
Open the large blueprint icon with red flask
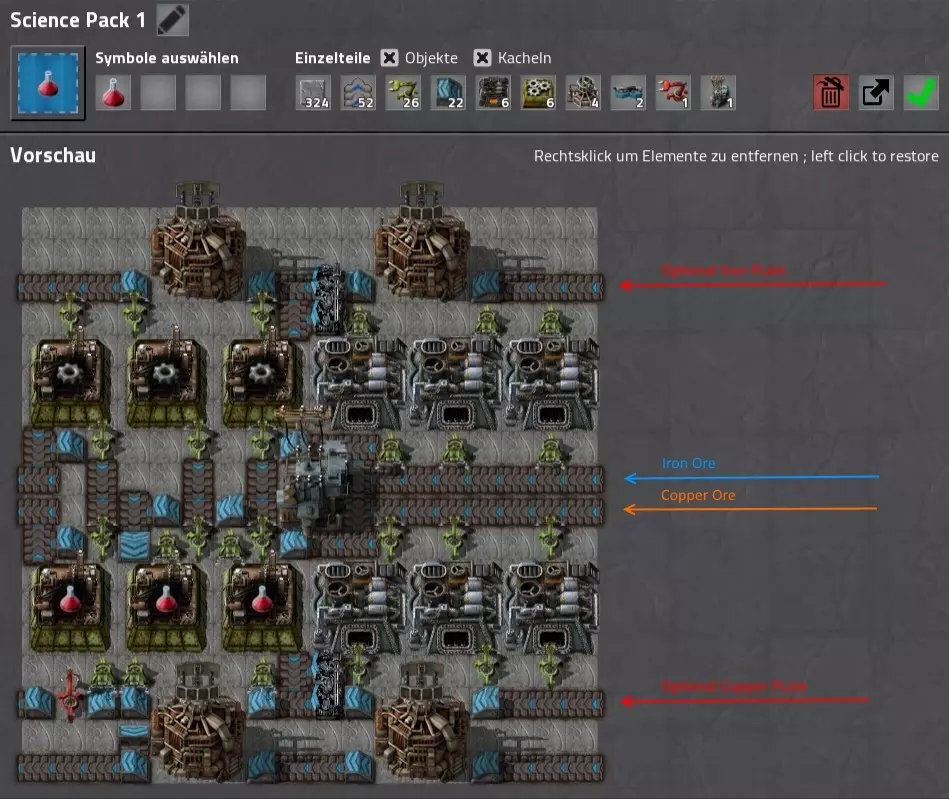(x=48, y=83)
